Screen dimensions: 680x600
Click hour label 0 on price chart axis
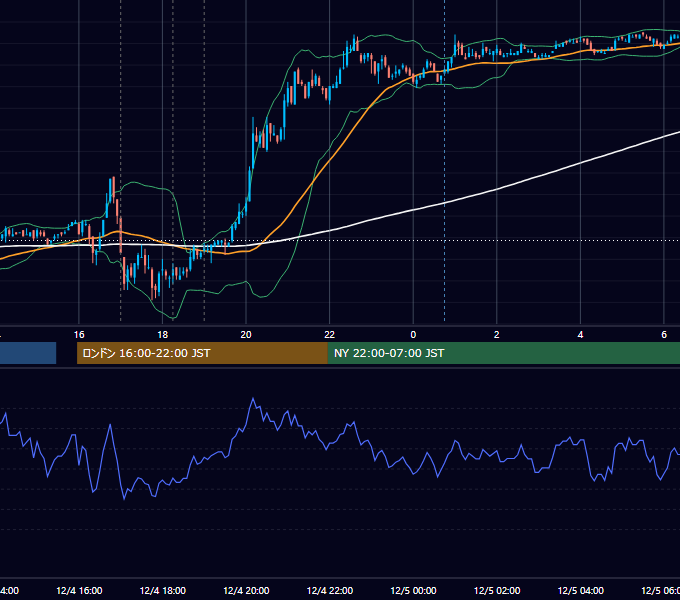(x=413, y=335)
